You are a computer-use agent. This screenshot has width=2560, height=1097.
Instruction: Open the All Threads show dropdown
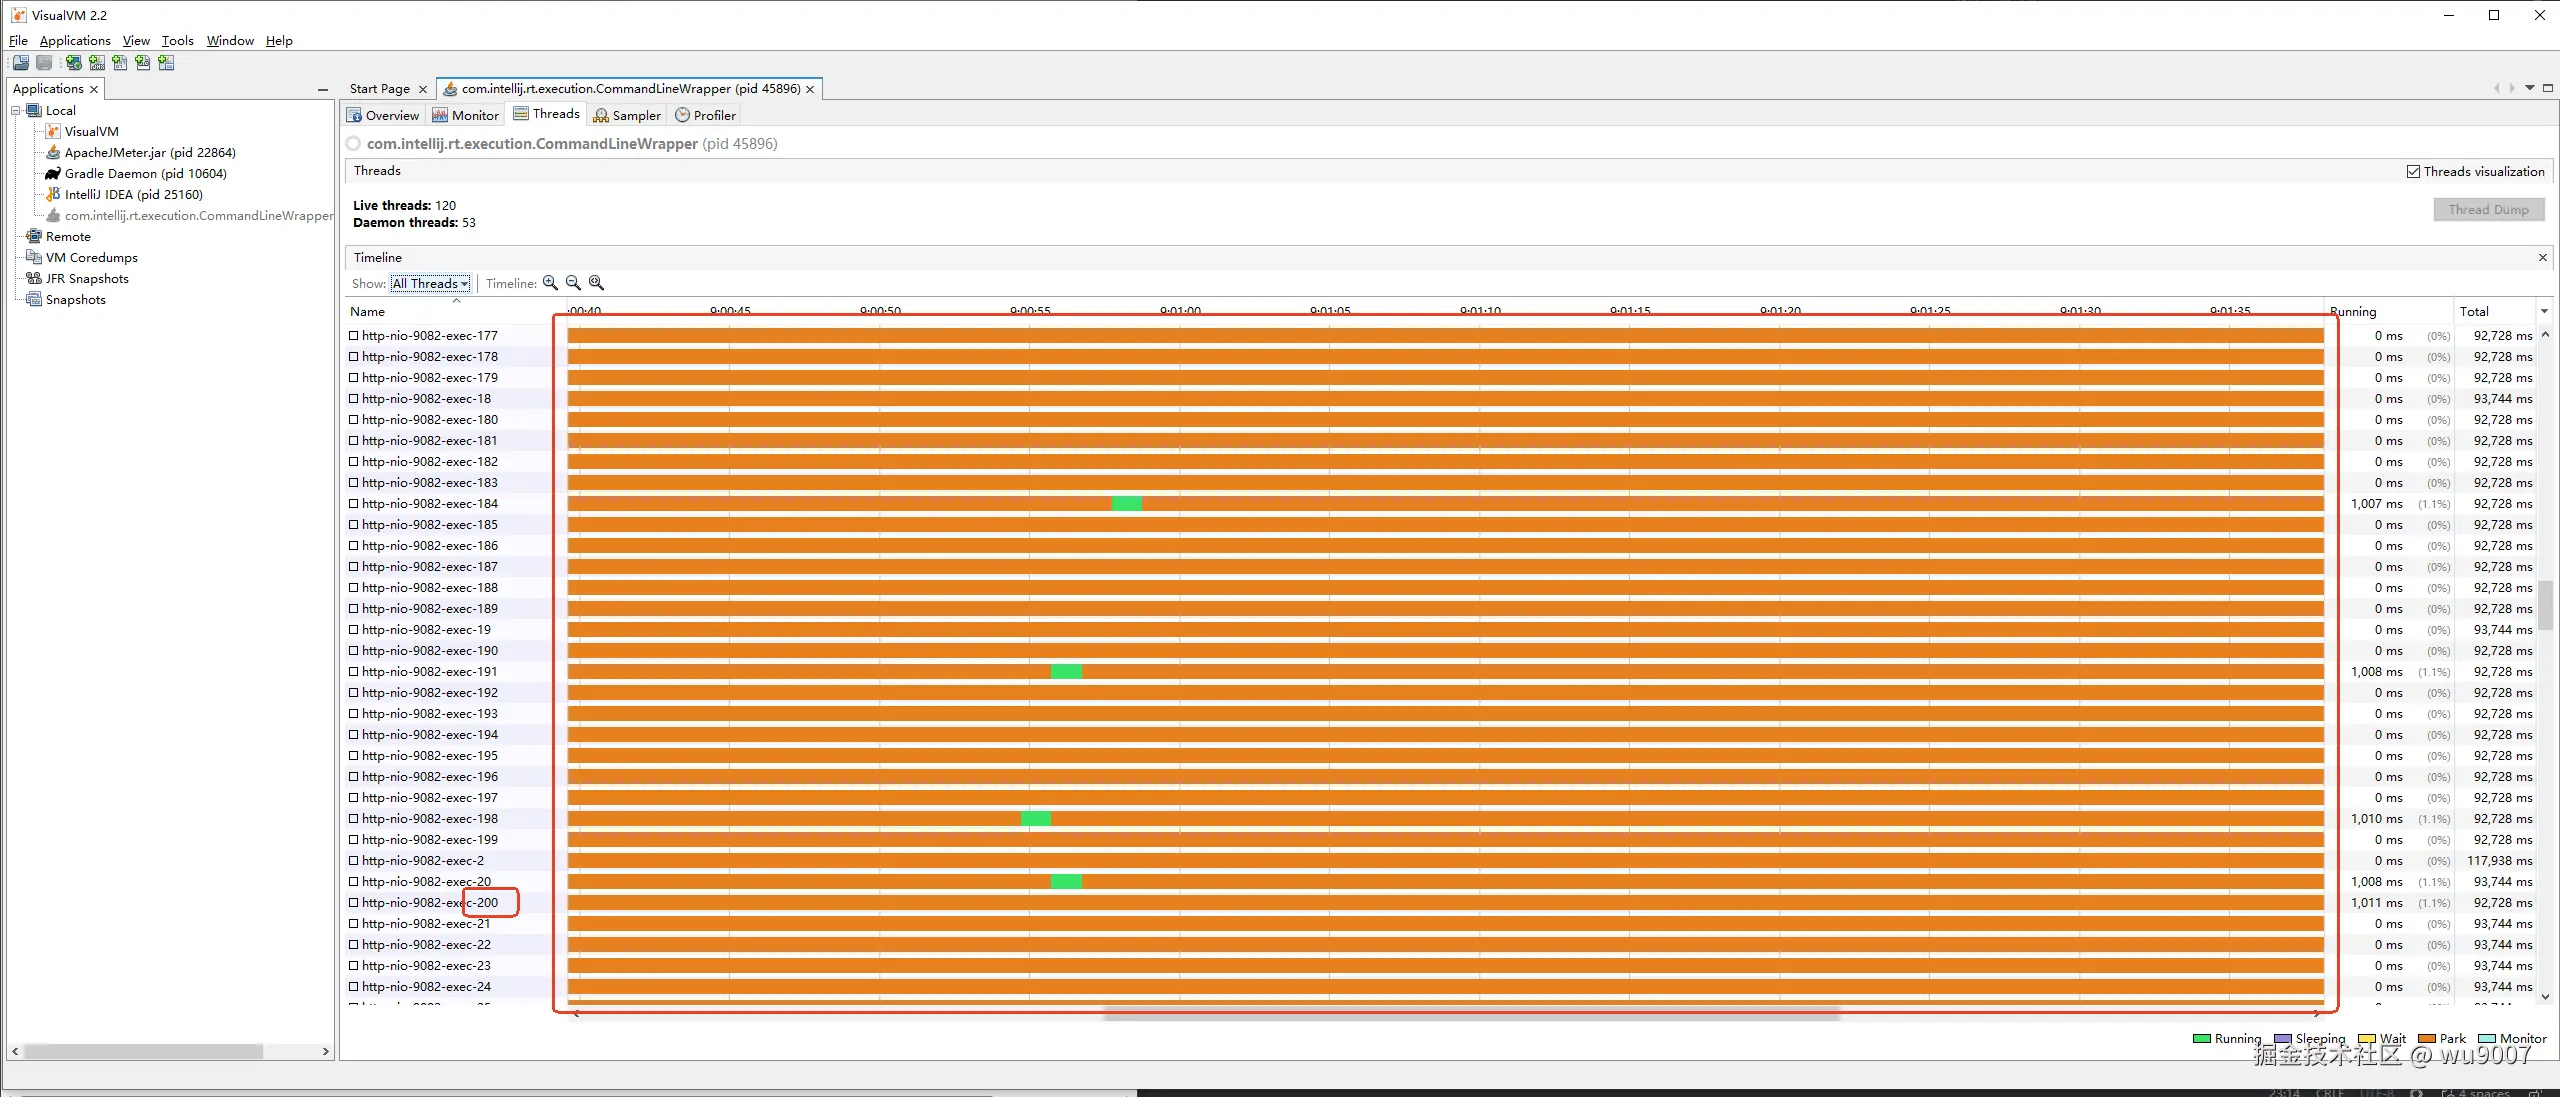[430, 284]
